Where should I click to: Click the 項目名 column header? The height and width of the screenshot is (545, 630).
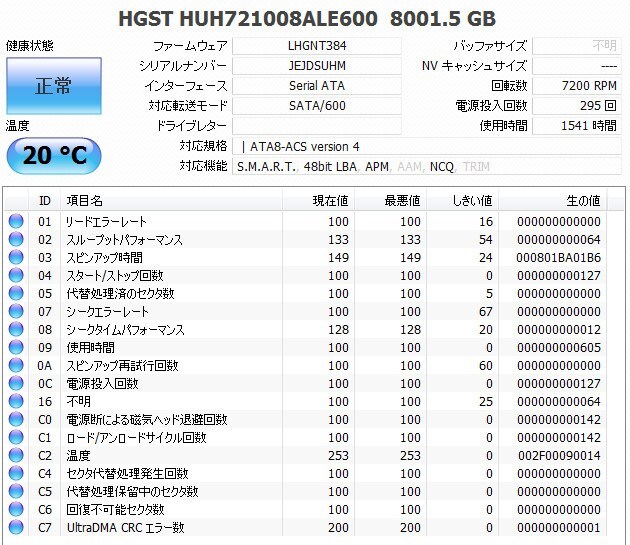pos(172,200)
